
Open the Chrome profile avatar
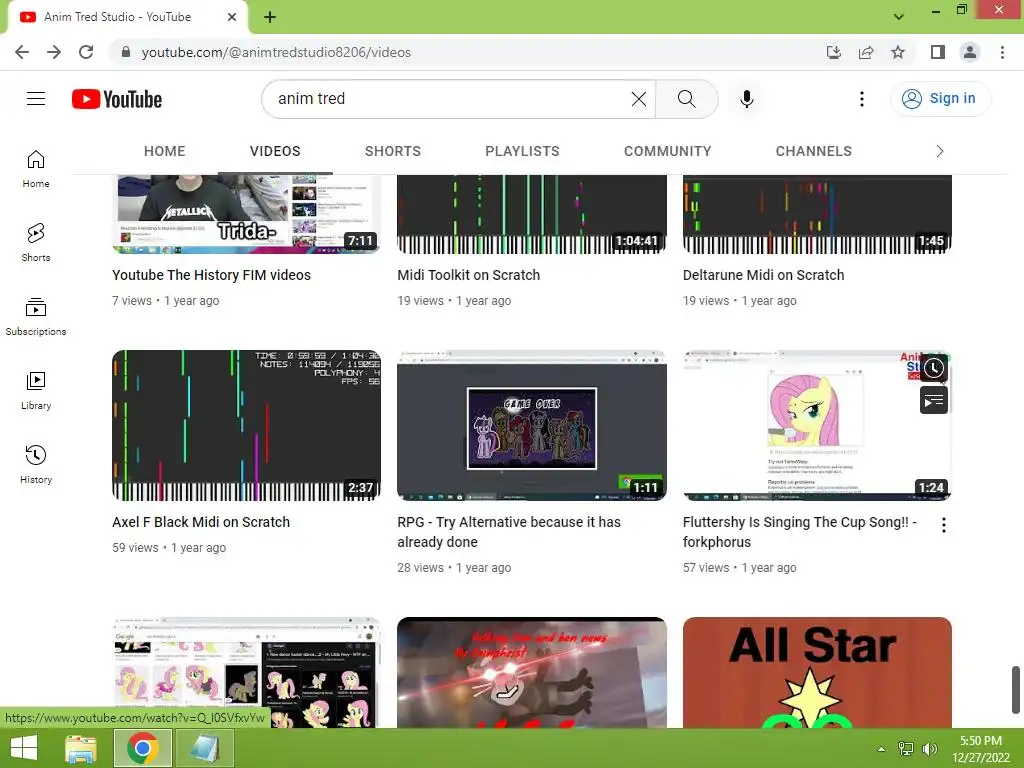tap(970, 52)
